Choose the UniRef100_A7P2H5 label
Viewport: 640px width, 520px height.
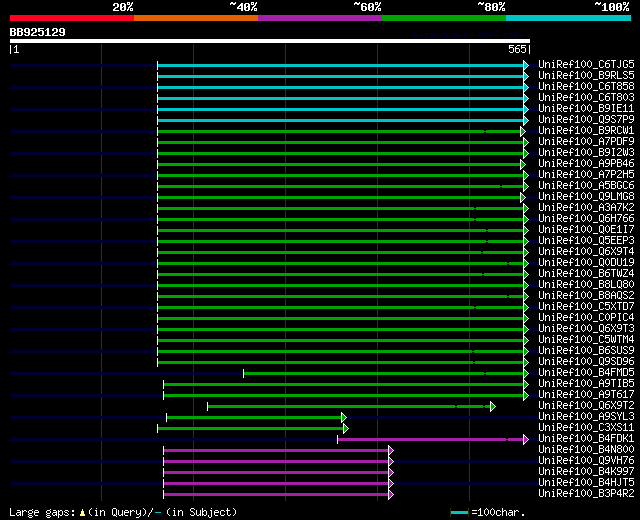click(x=586, y=175)
